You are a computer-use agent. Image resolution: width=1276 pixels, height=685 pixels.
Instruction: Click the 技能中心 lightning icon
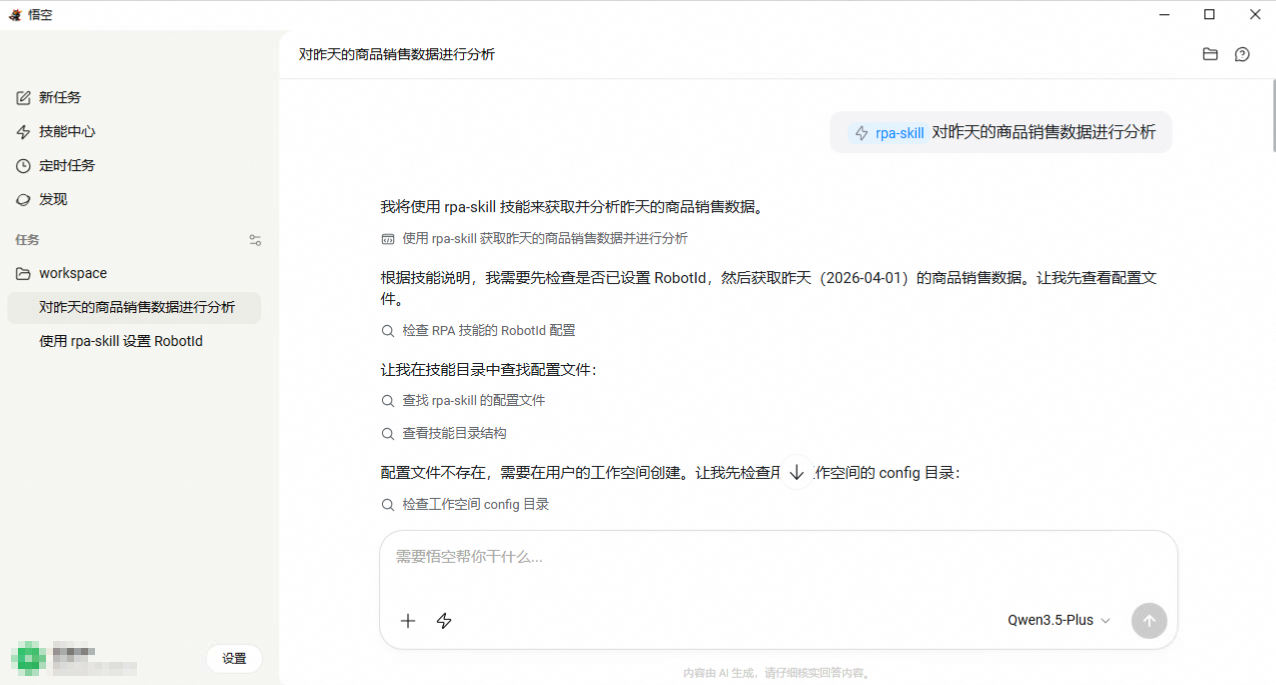click(x=23, y=132)
